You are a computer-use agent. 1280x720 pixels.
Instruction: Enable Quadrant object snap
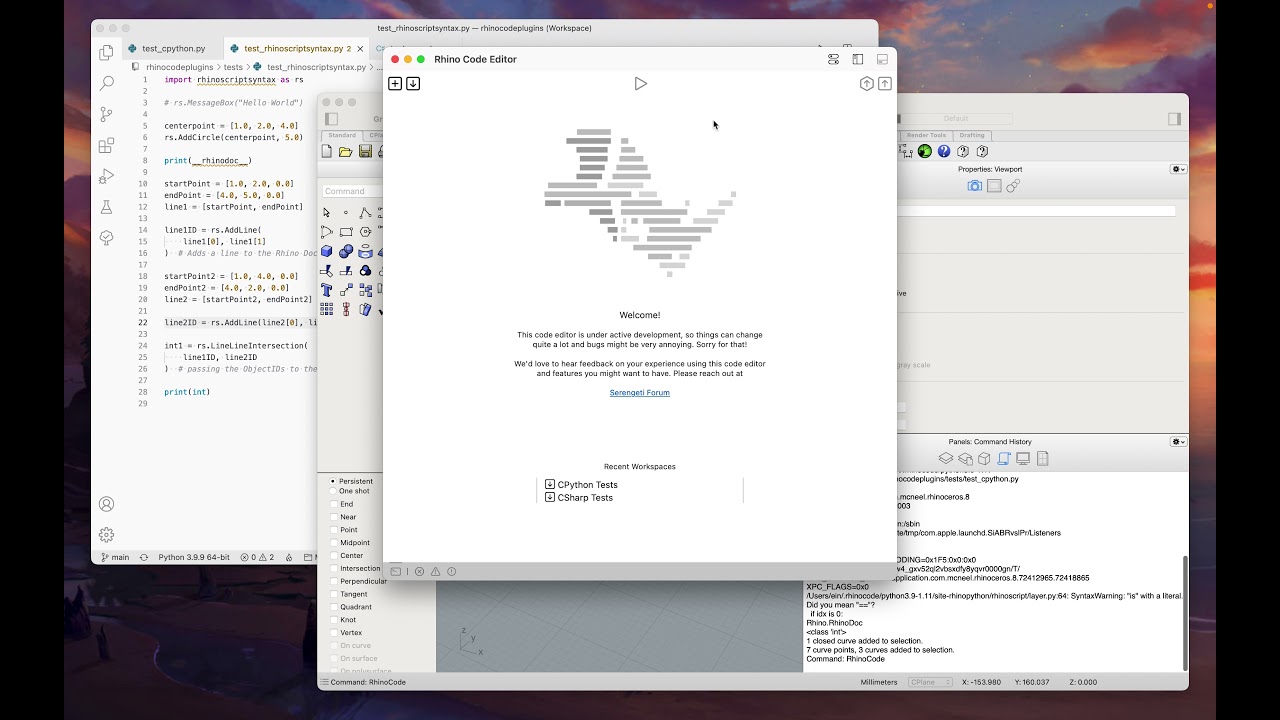pos(334,607)
